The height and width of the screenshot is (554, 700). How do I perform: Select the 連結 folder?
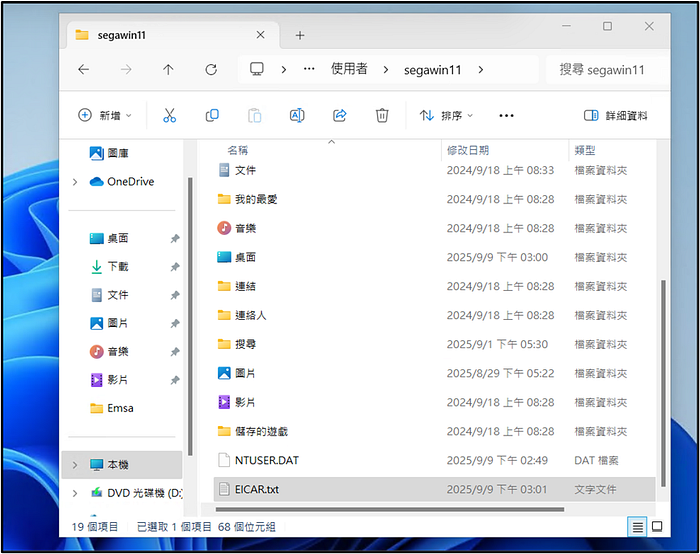[434, 286]
